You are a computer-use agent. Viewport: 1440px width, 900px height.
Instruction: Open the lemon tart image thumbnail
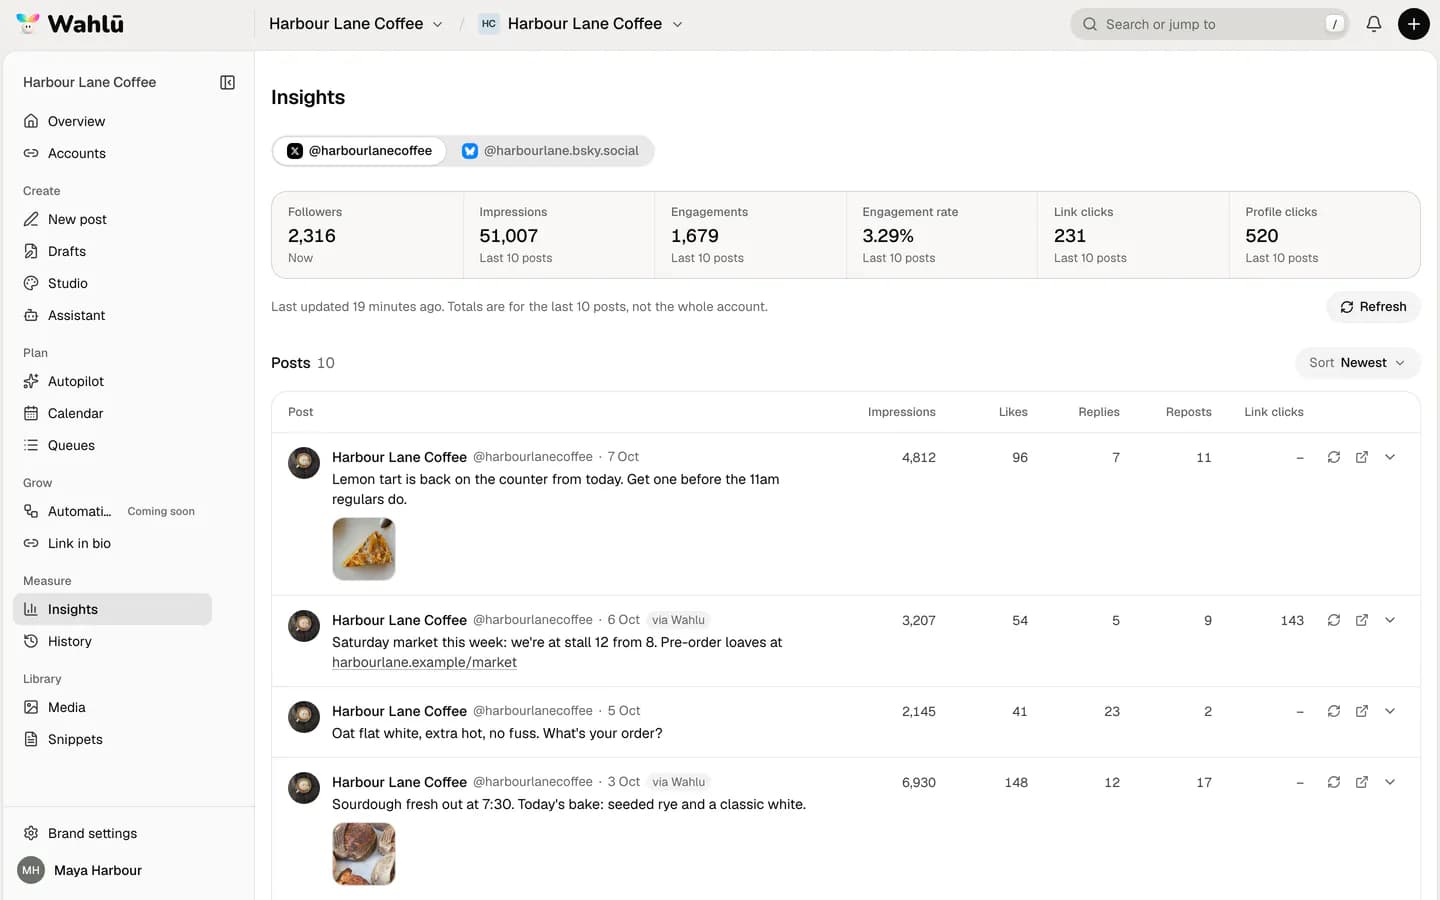[364, 549]
